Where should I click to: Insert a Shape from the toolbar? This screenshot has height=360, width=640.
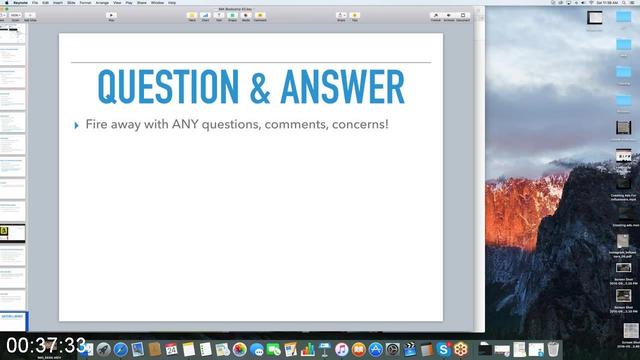coord(232,16)
